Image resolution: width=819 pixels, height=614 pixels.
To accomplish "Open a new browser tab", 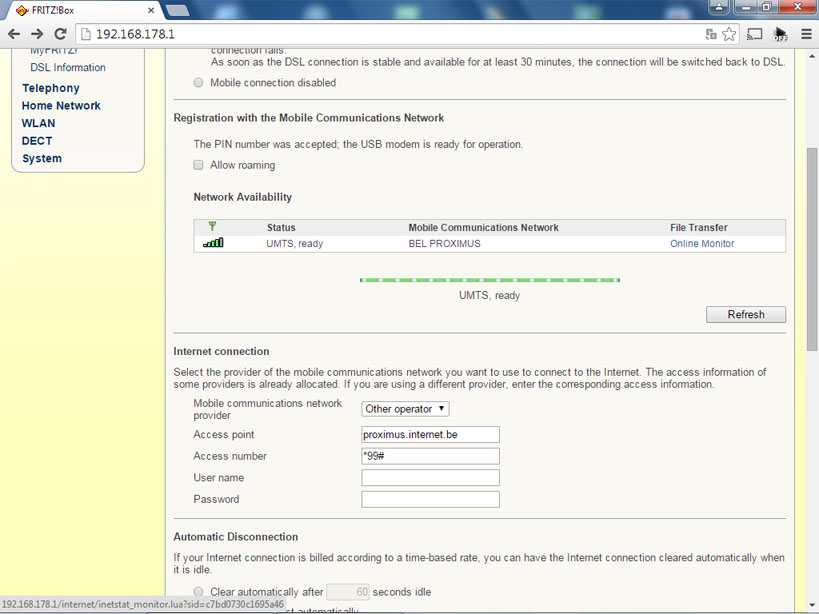I will tap(177, 10).
